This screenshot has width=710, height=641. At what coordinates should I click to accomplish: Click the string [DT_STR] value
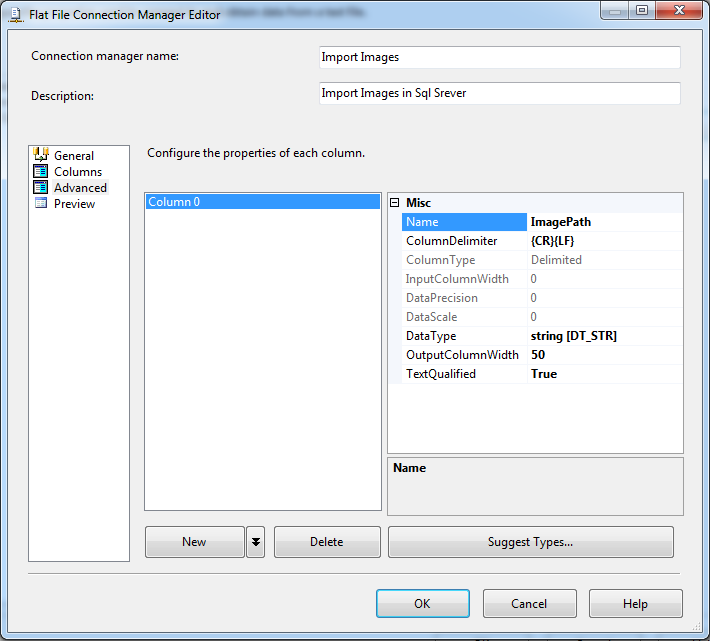pos(604,336)
